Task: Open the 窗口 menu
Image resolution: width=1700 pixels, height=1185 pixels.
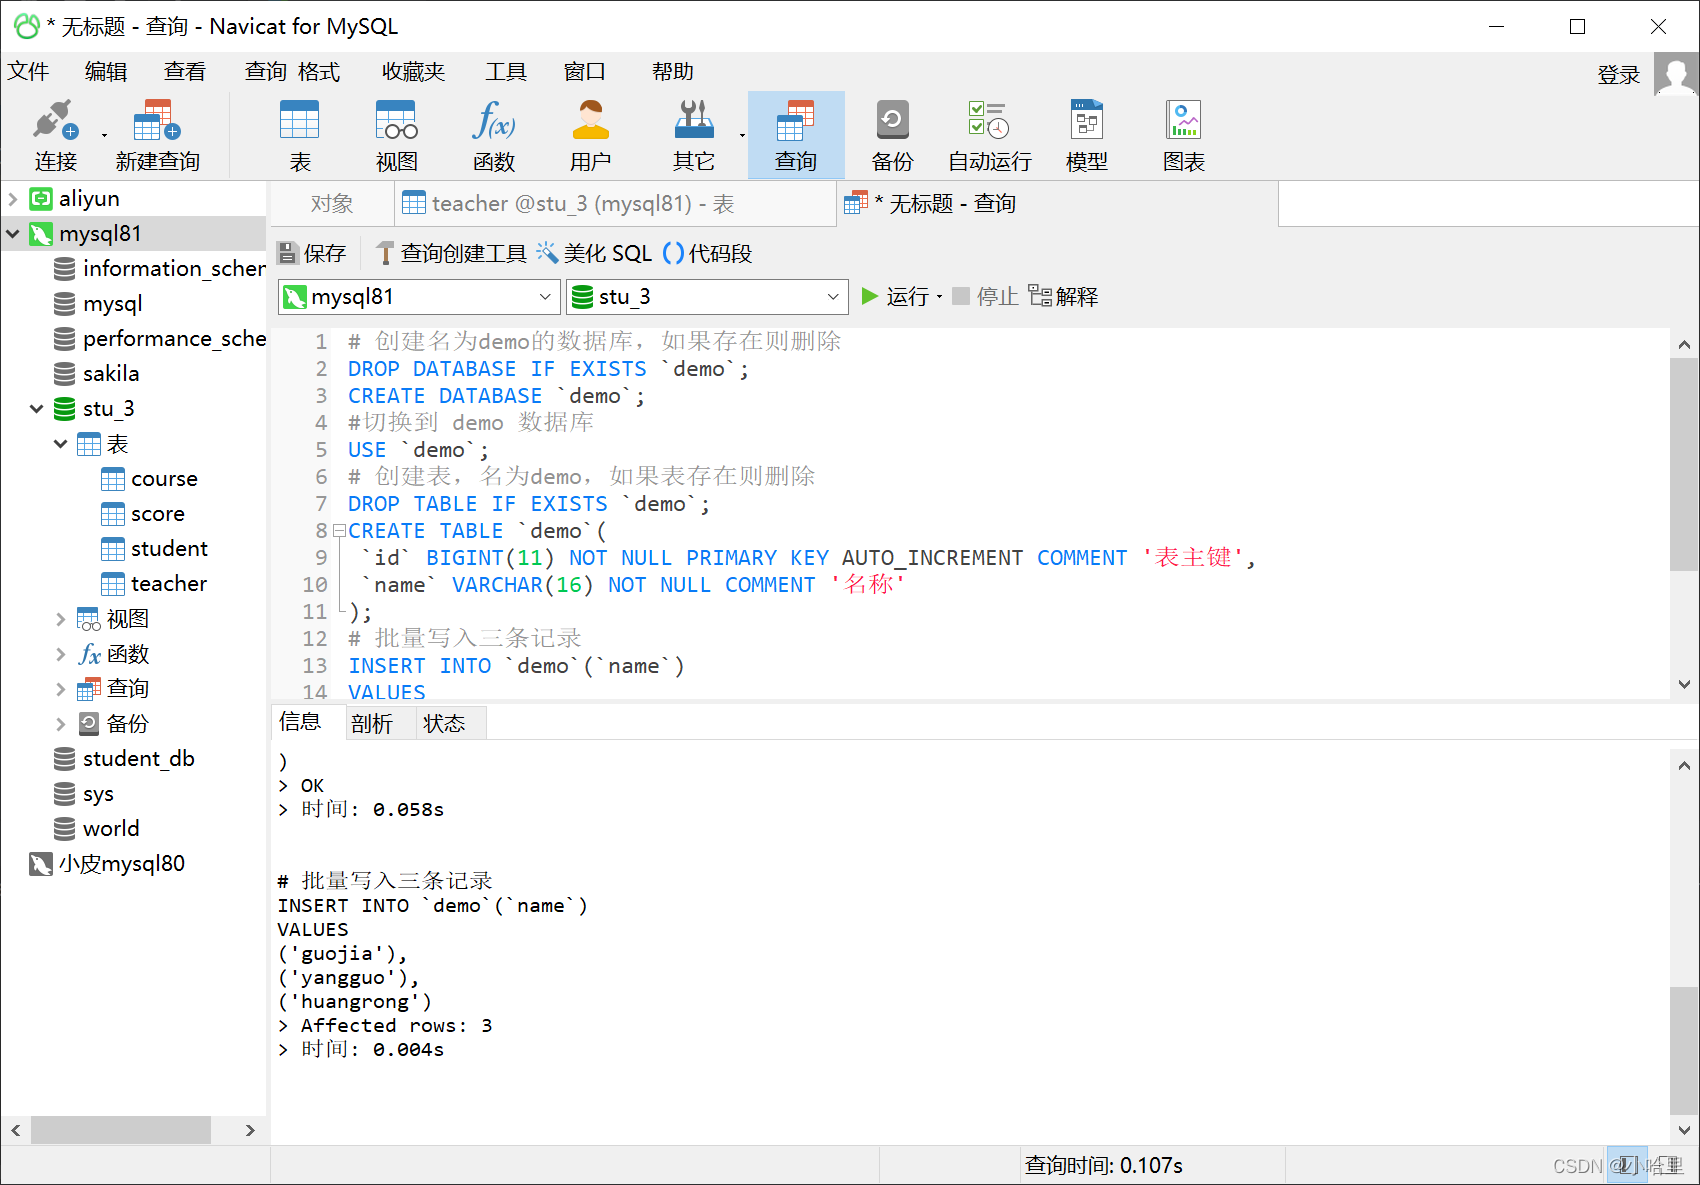Action: tap(585, 72)
